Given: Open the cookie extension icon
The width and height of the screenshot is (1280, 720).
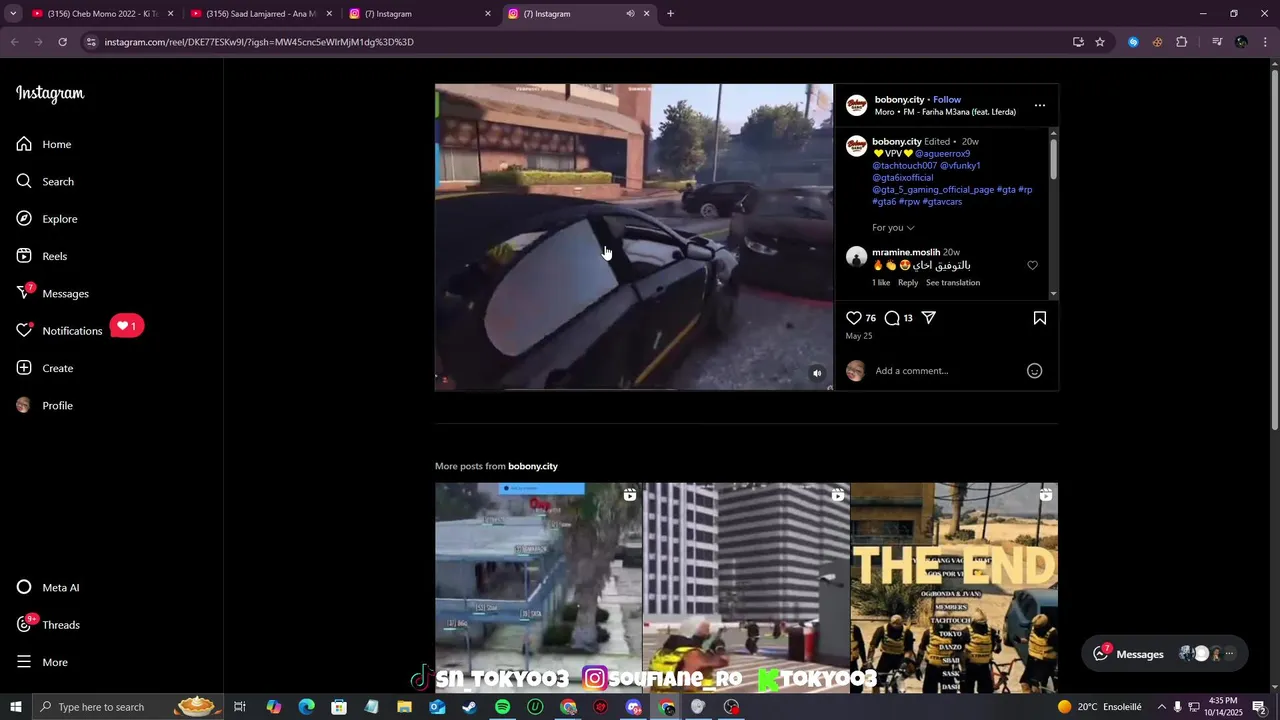Looking at the screenshot, I should (1157, 42).
